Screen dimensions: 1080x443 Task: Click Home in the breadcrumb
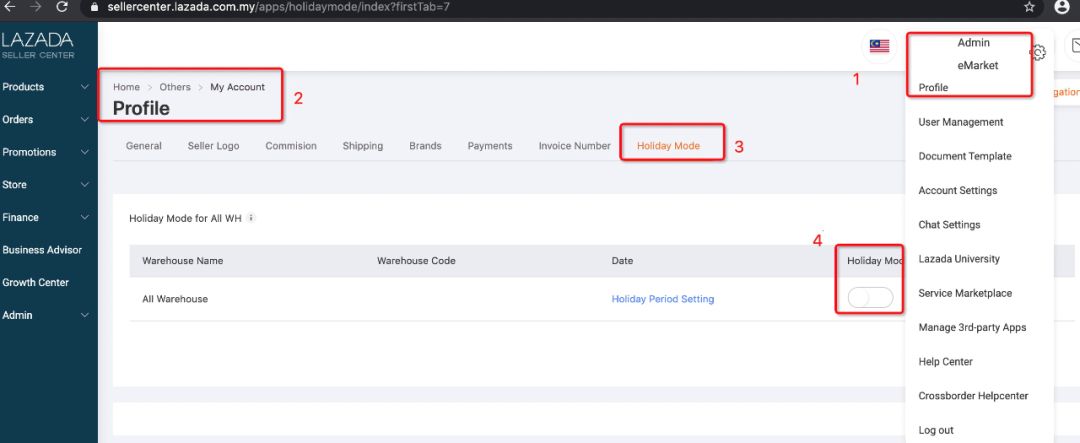pos(126,87)
